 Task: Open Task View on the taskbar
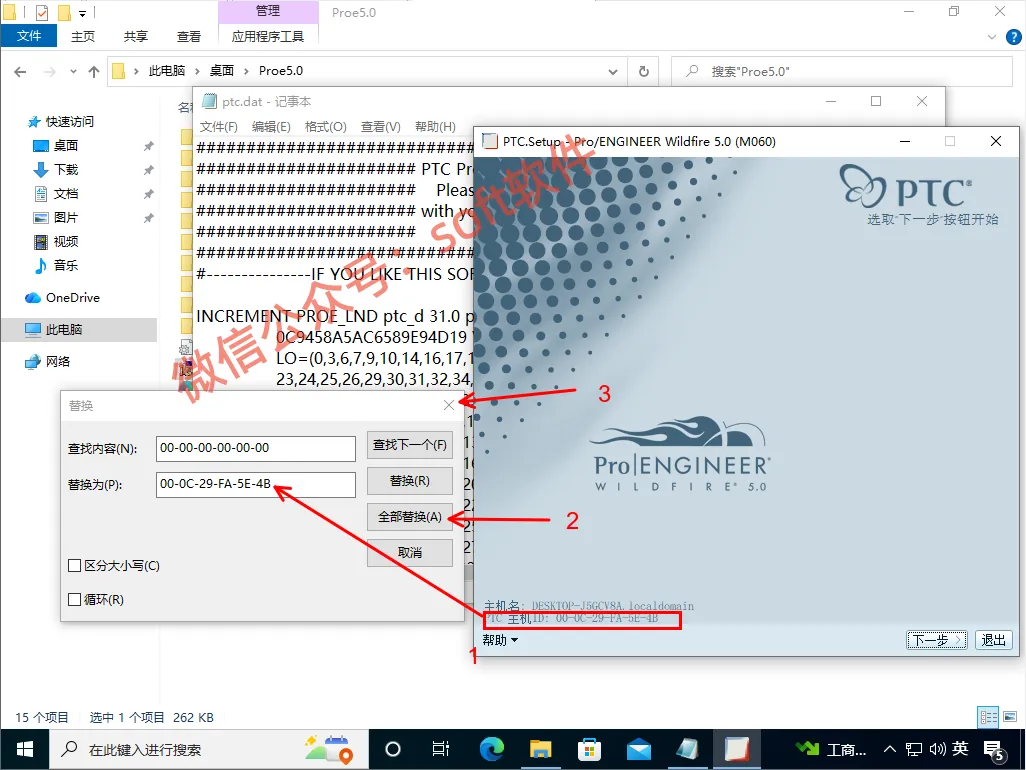pos(441,749)
